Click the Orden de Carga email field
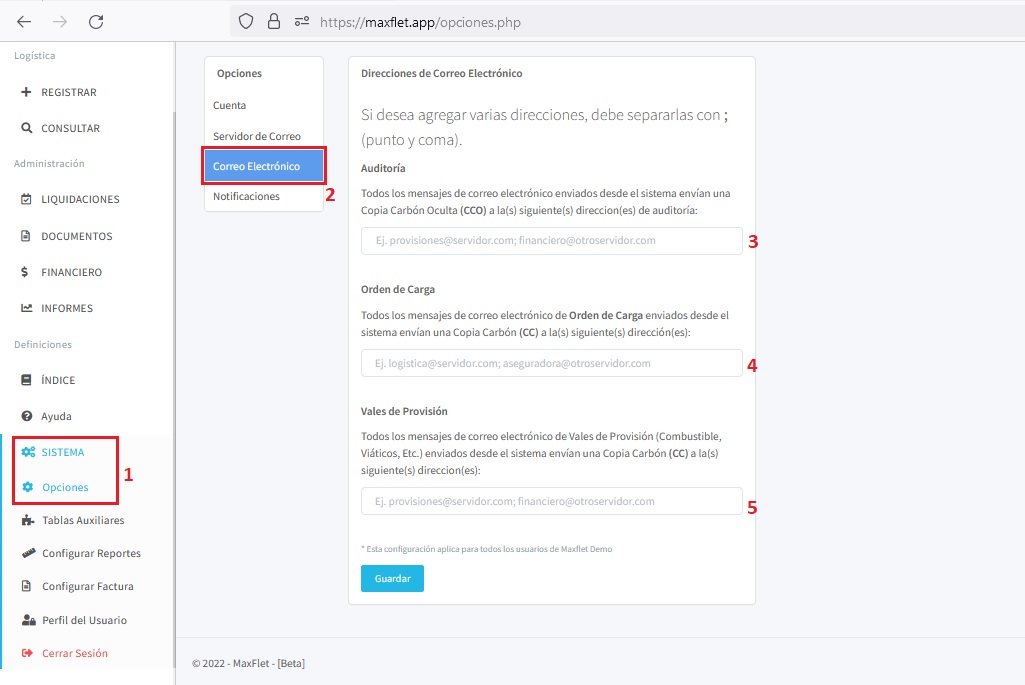The width and height of the screenshot is (1025, 685). click(551, 363)
